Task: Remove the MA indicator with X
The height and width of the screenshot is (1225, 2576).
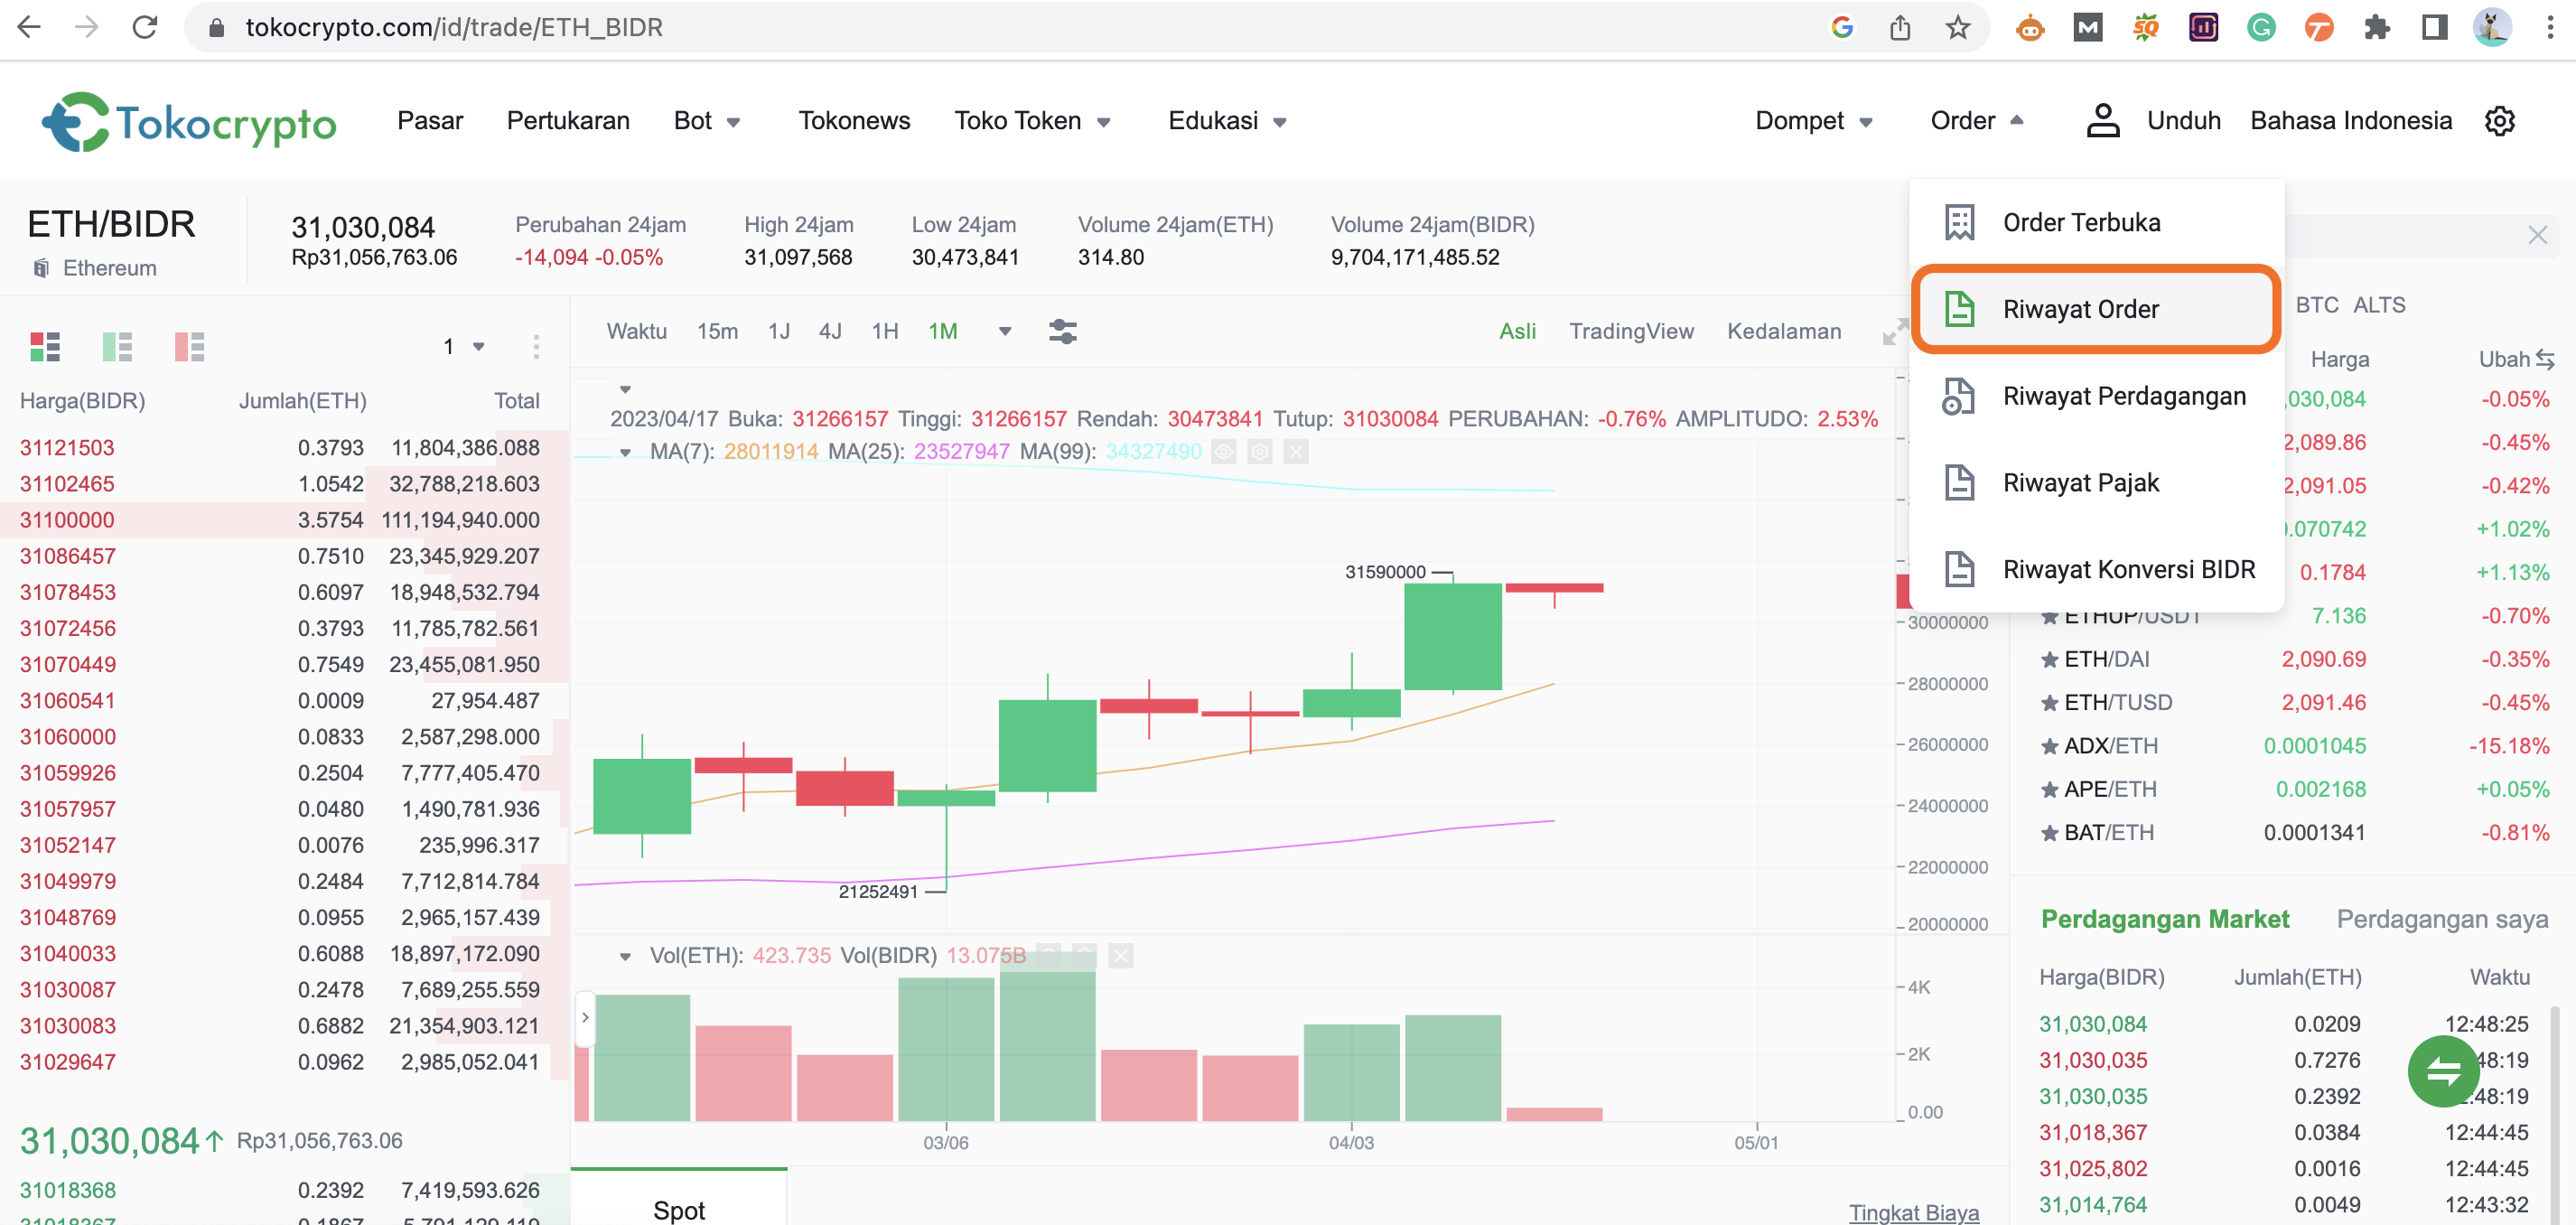Action: [1296, 452]
